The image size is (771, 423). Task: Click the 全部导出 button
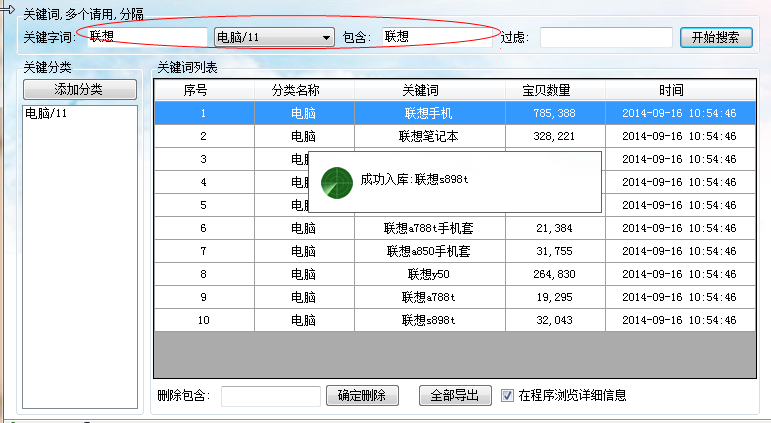(455, 395)
